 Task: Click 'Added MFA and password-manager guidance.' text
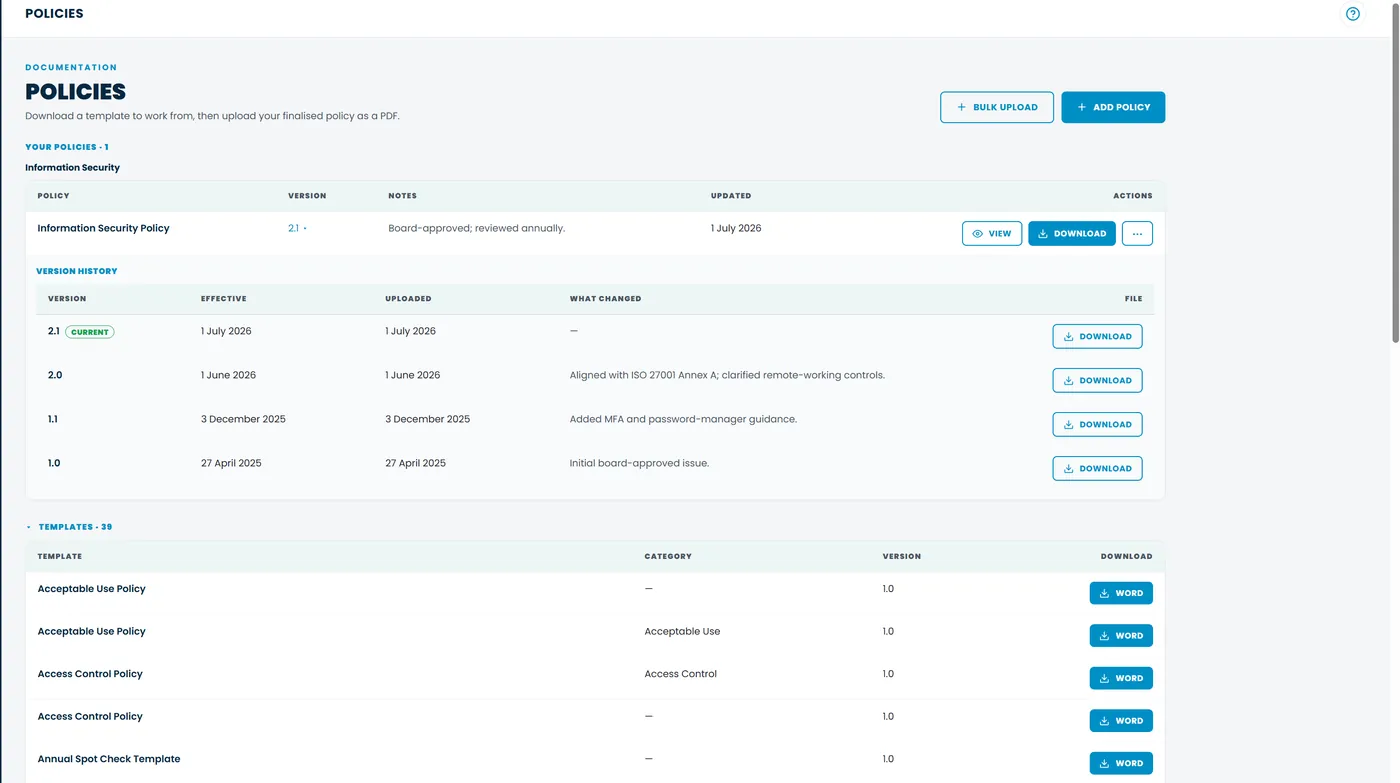coord(683,419)
